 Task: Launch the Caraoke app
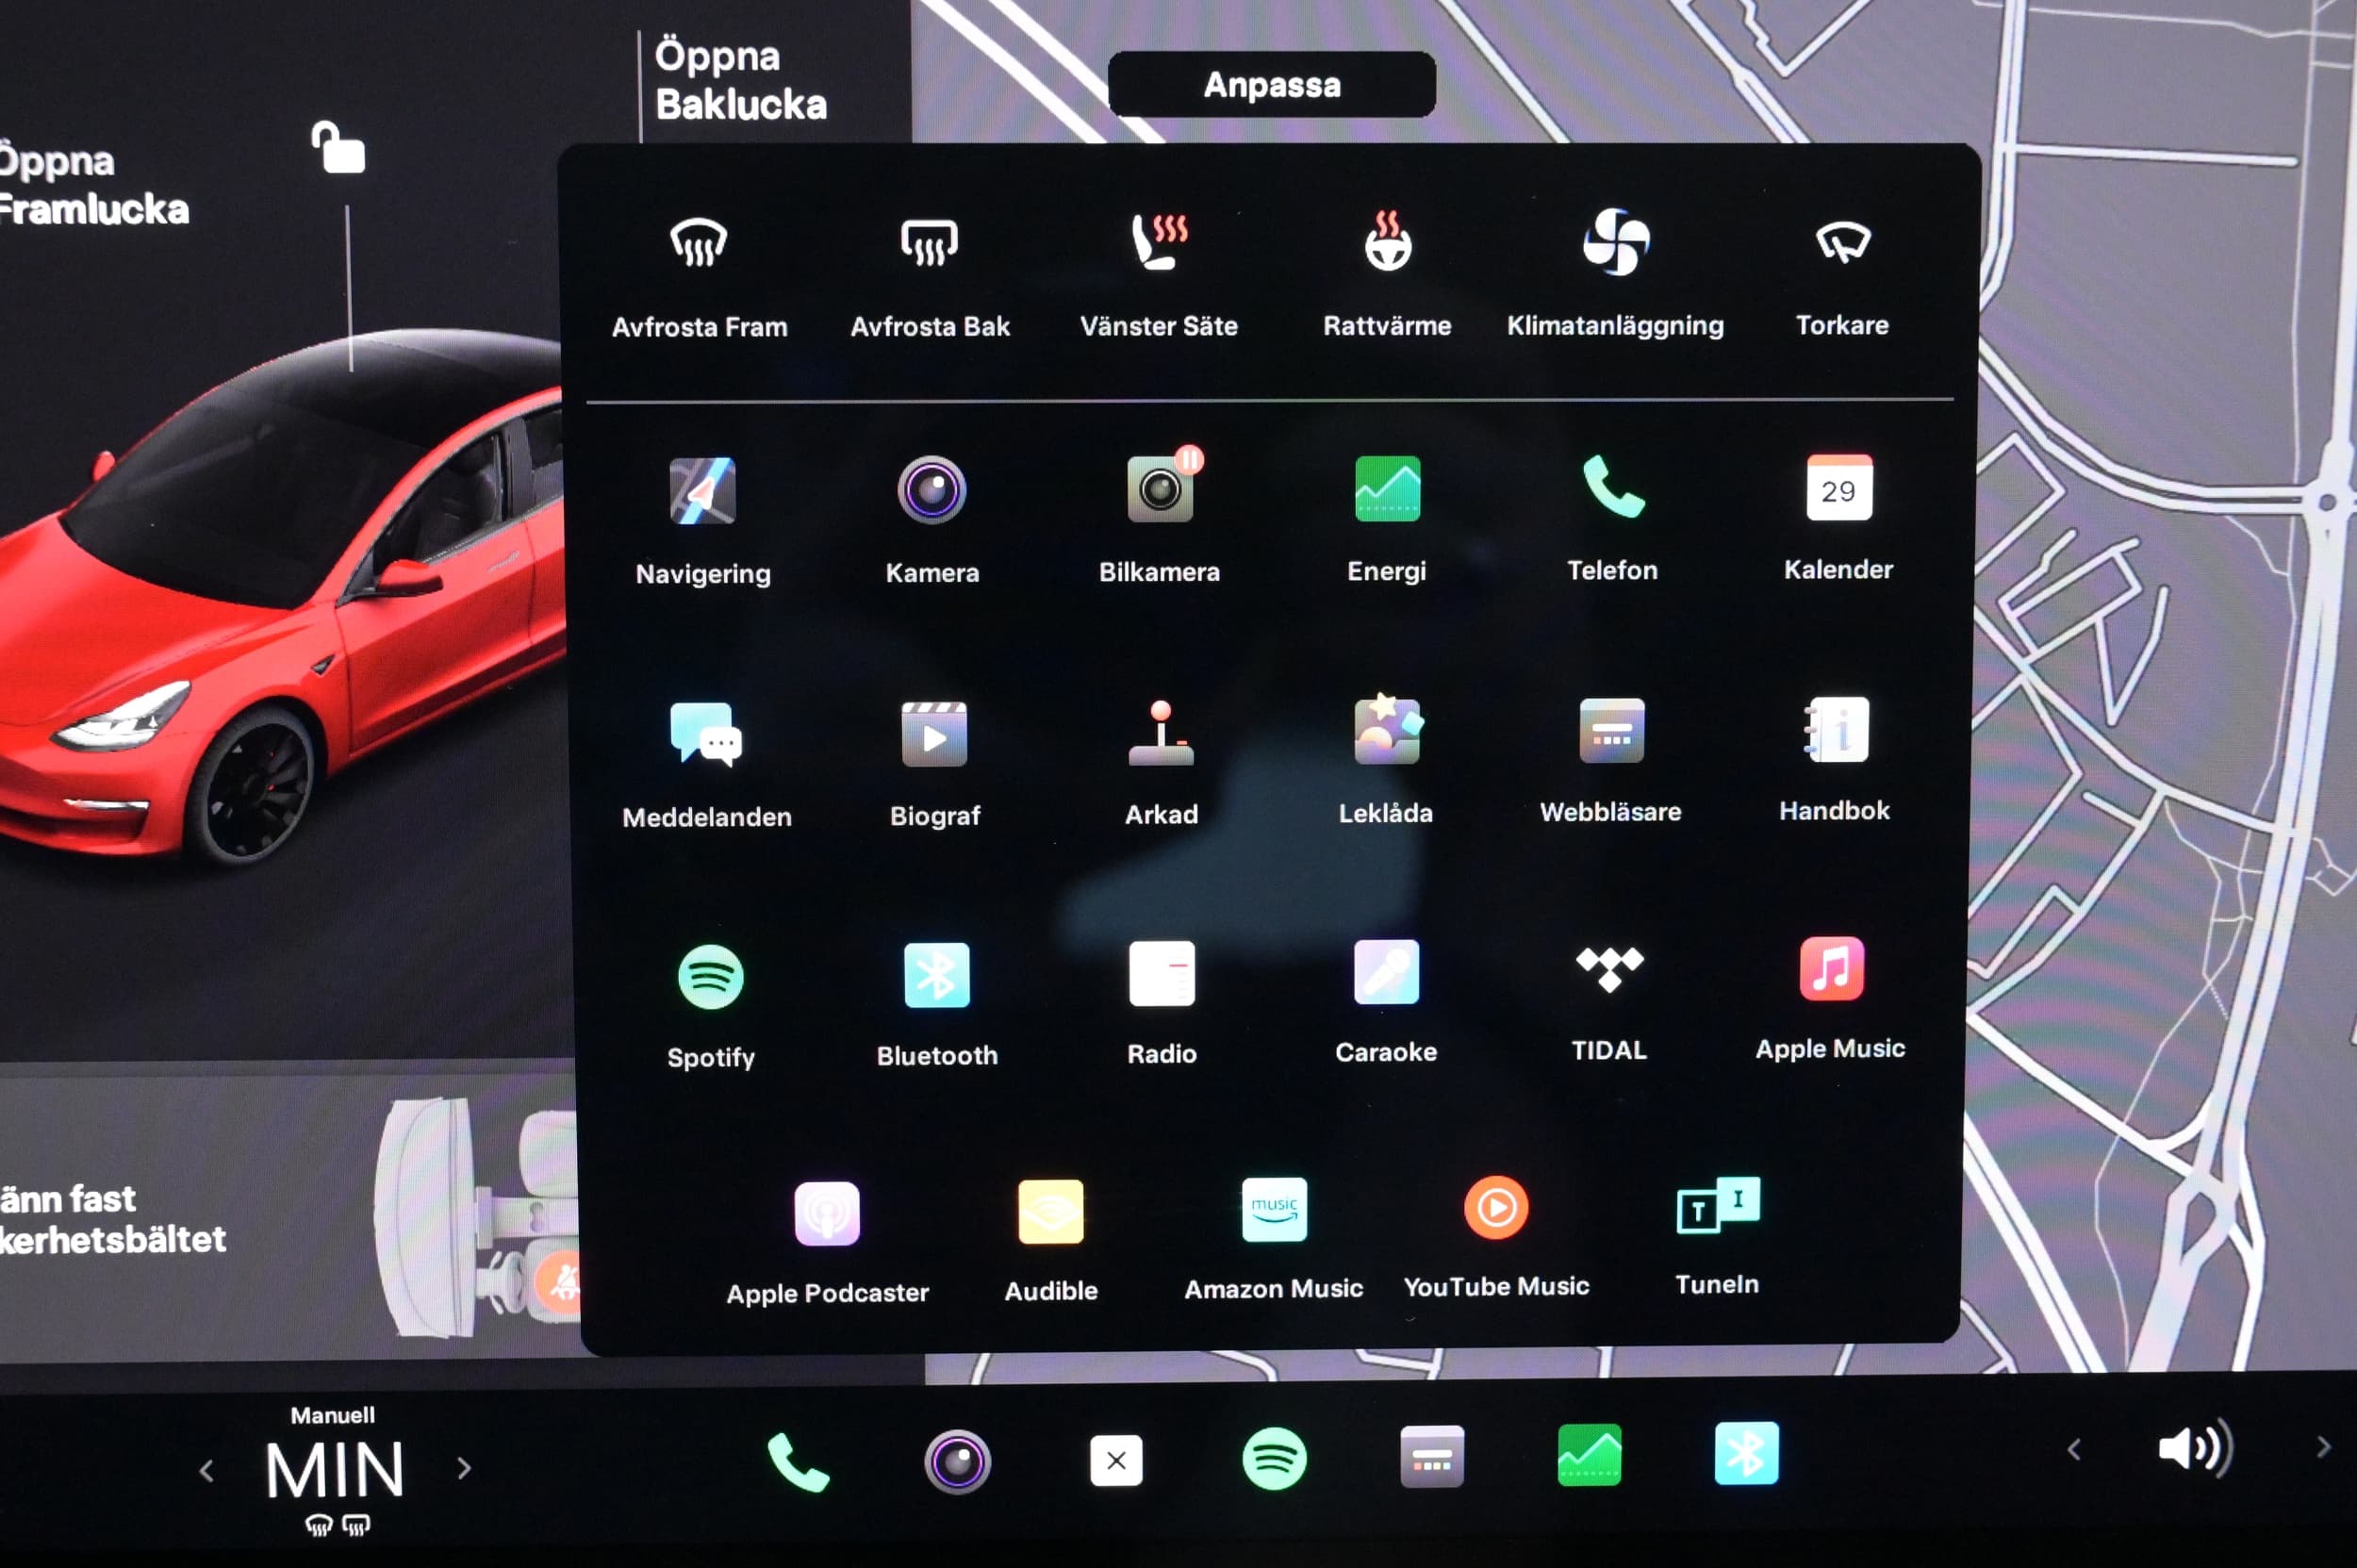[1385, 1002]
